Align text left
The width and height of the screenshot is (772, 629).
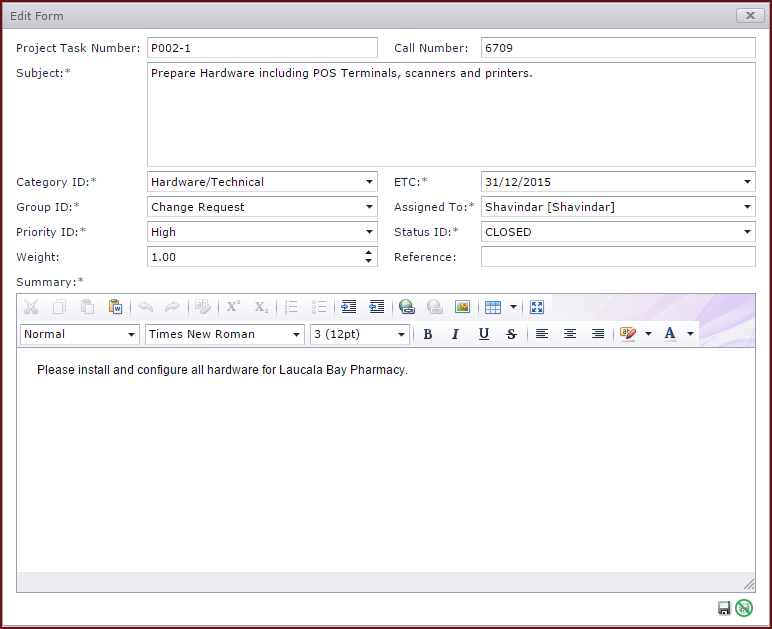pyautogui.click(x=542, y=334)
